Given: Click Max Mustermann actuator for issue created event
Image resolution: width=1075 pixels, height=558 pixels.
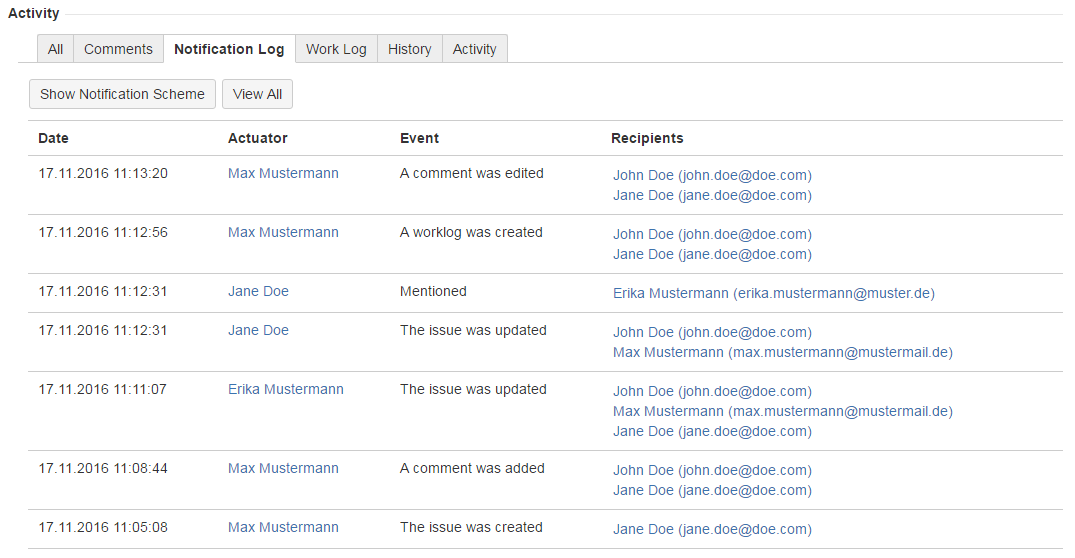Looking at the screenshot, I should [283, 527].
